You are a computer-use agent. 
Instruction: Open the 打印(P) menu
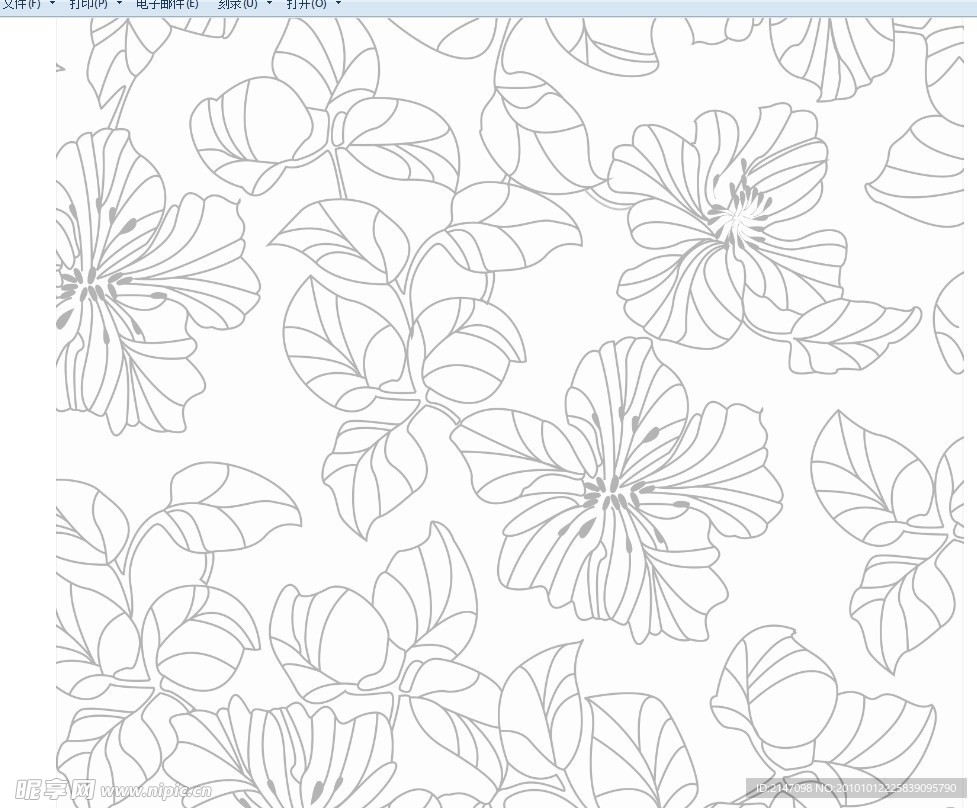click(88, 4)
